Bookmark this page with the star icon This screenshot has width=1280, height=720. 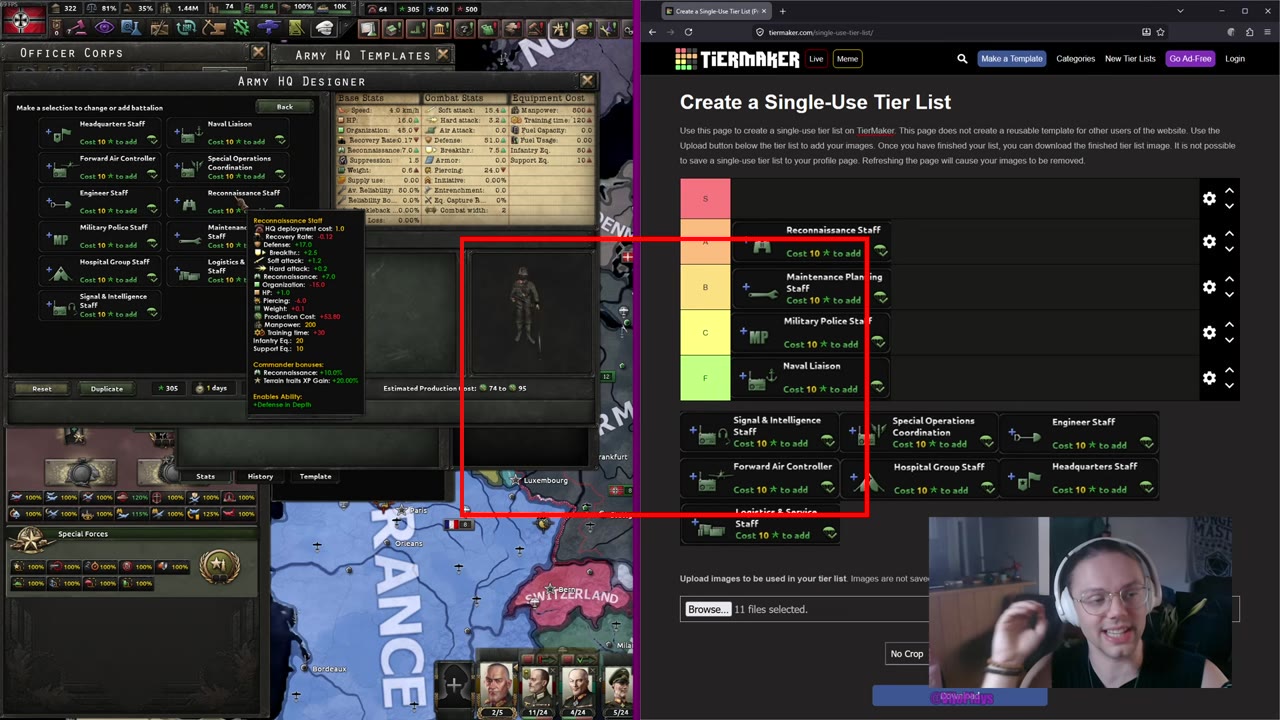[x=1162, y=32]
